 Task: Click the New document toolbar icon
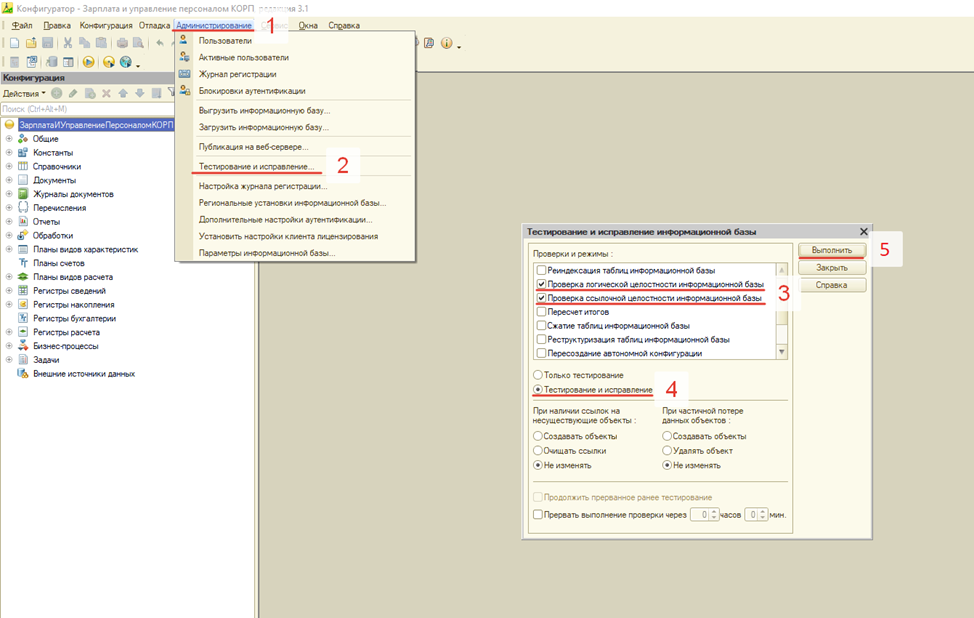[14, 43]
